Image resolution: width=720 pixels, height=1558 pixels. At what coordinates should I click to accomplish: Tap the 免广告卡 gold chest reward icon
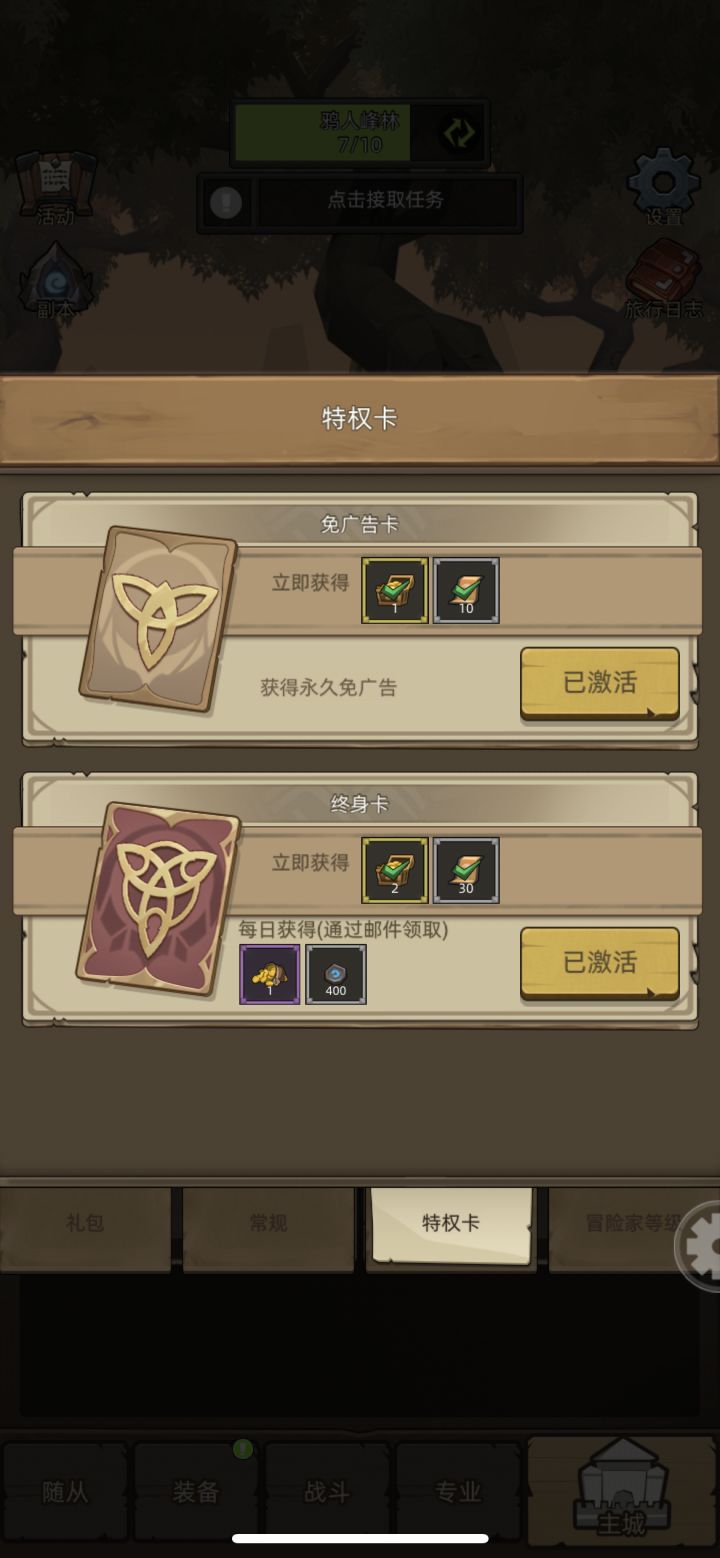(395, 590)
